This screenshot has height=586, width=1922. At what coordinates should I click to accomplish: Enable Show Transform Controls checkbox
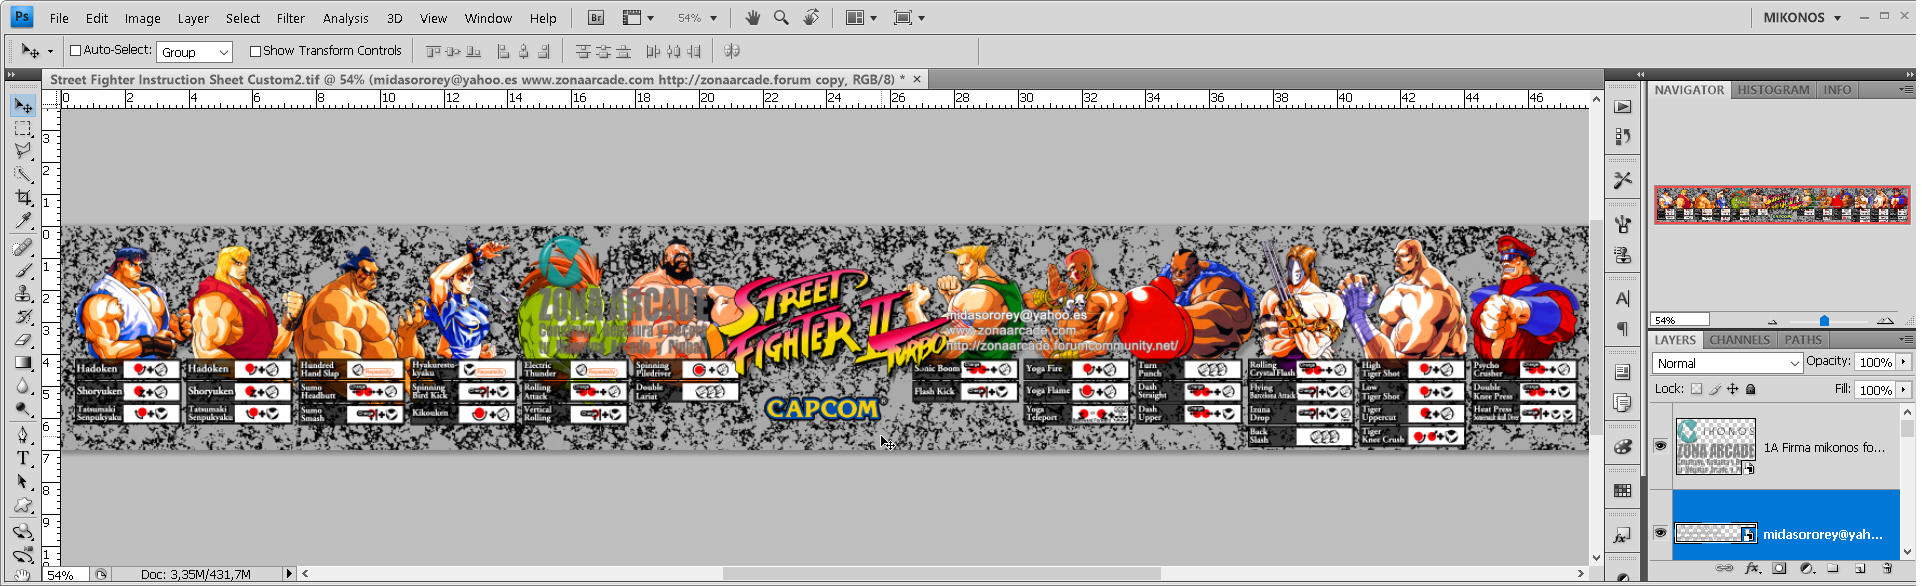click(255, 51)
